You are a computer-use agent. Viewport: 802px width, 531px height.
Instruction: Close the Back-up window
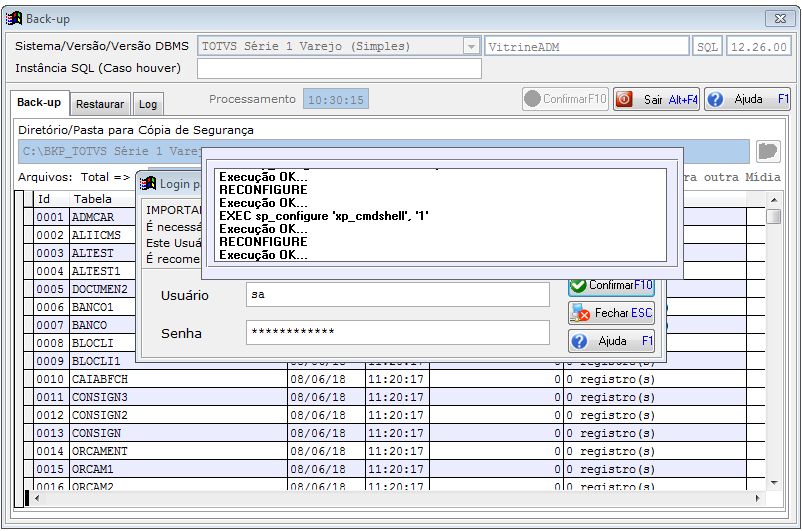[x=780, y=19]
